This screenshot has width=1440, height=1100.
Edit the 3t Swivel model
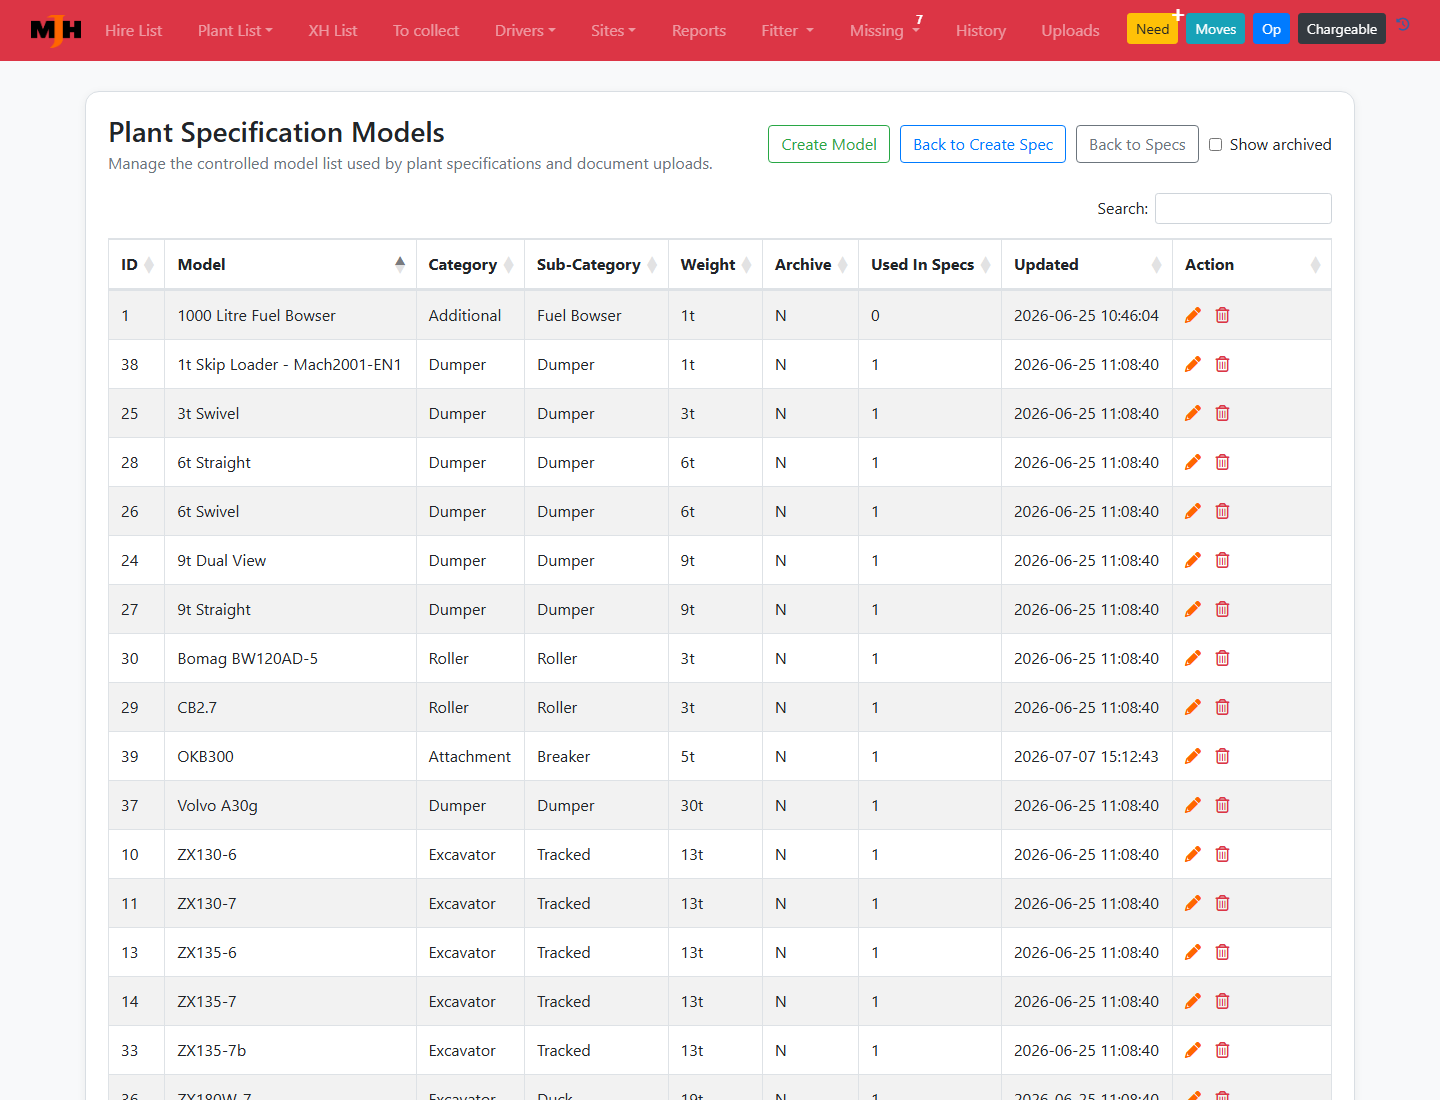point(1192,414)
